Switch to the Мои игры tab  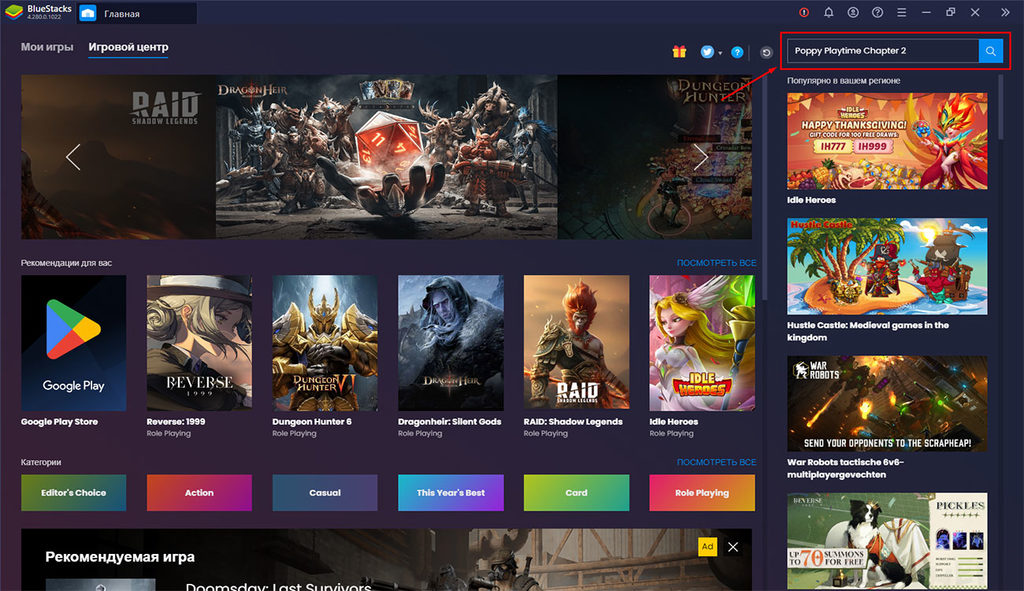pyautogui.click(x=47, y=47)
